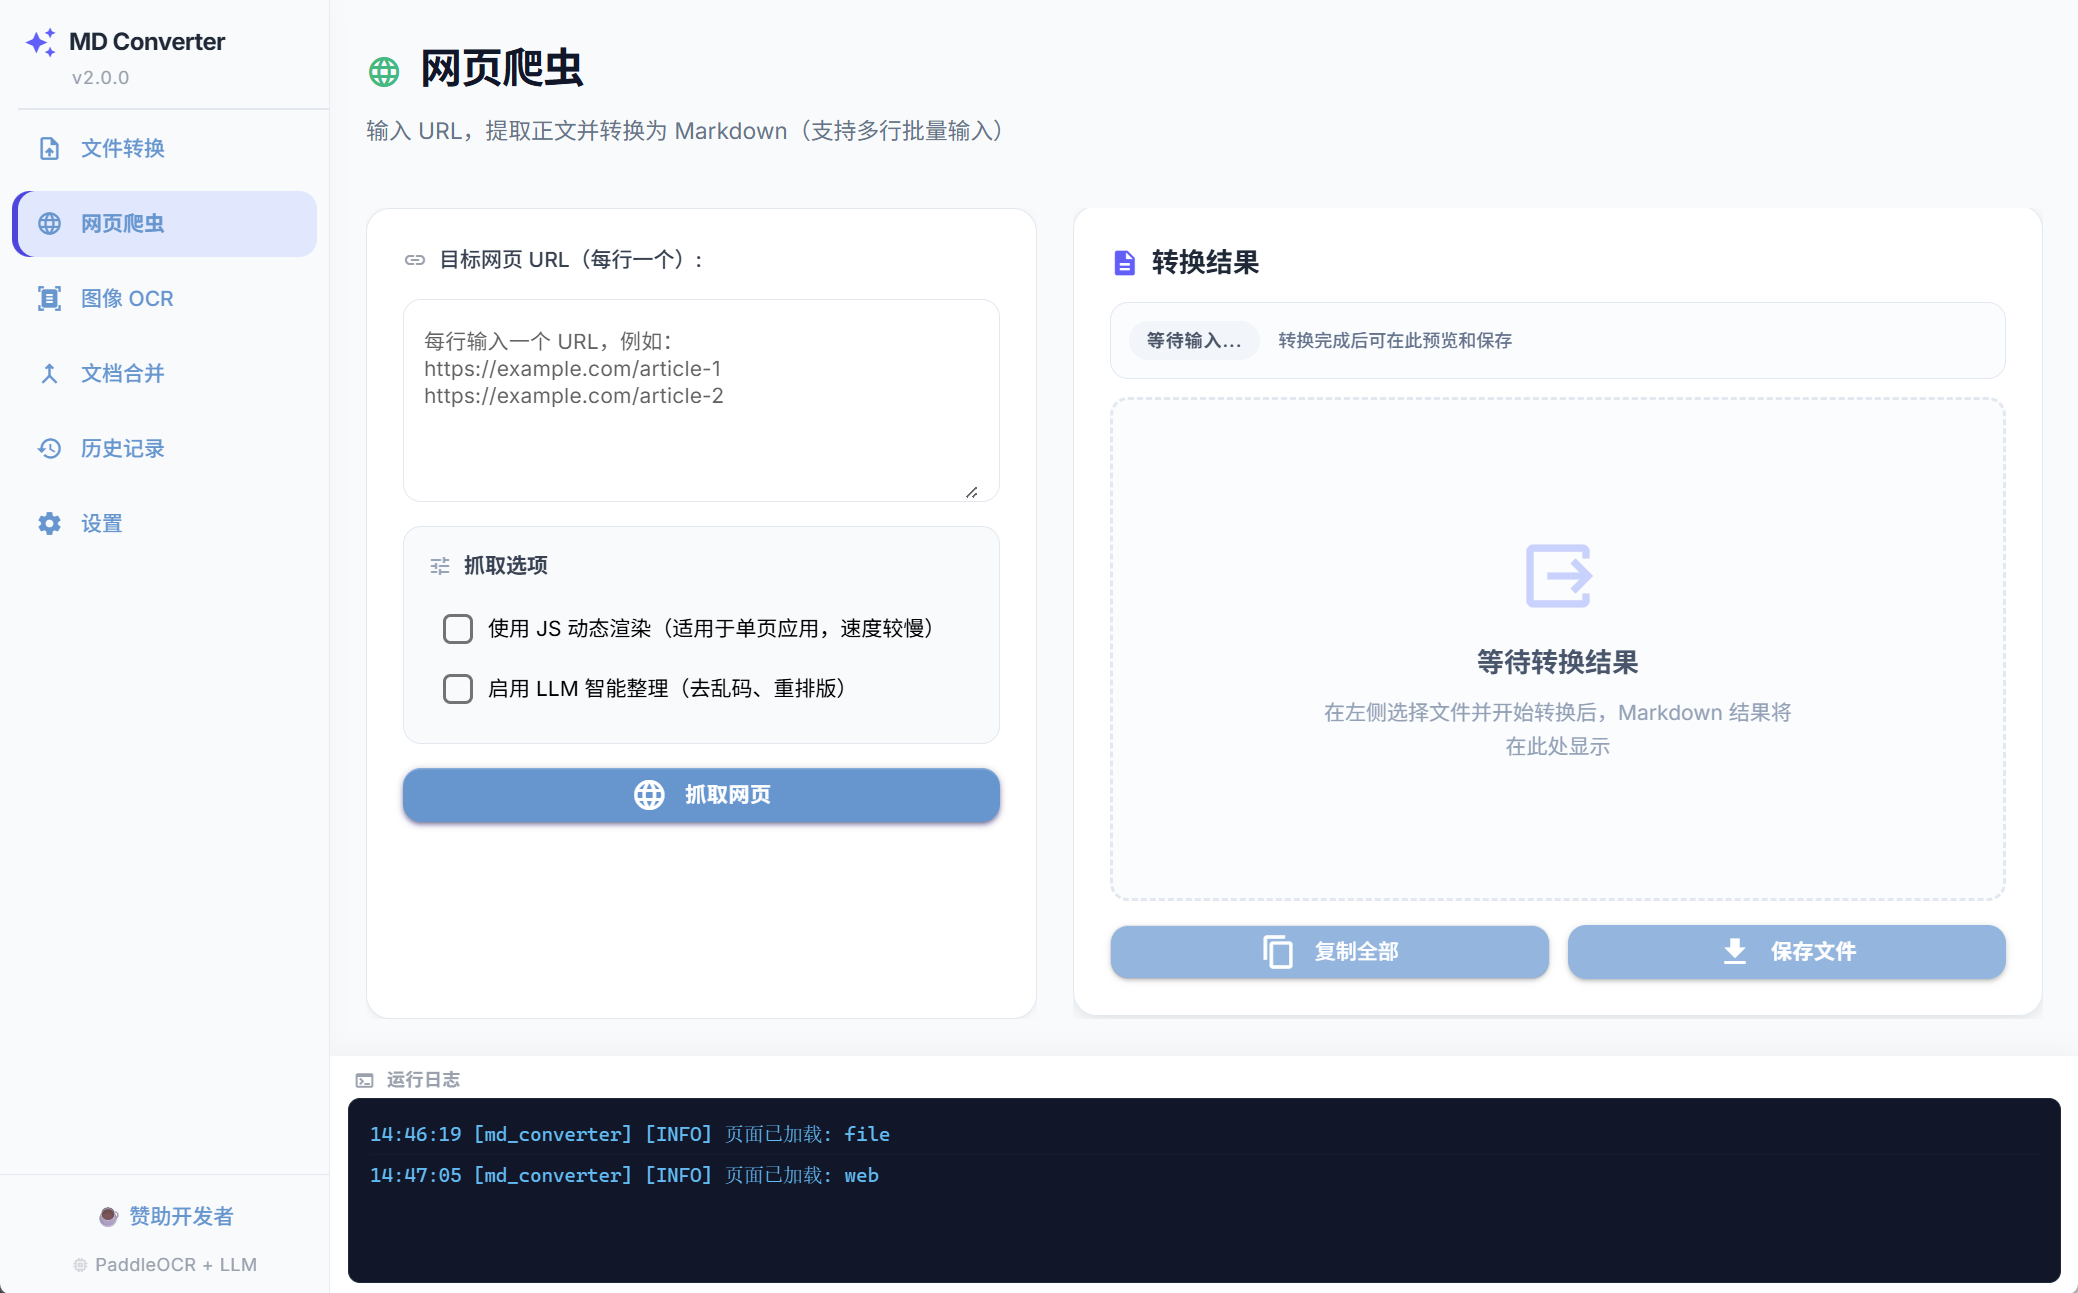Image resolution: width=2078 pixels, height=1293 pixels.
Task: Open the 历史记录 page
Action: pos(122,448)
